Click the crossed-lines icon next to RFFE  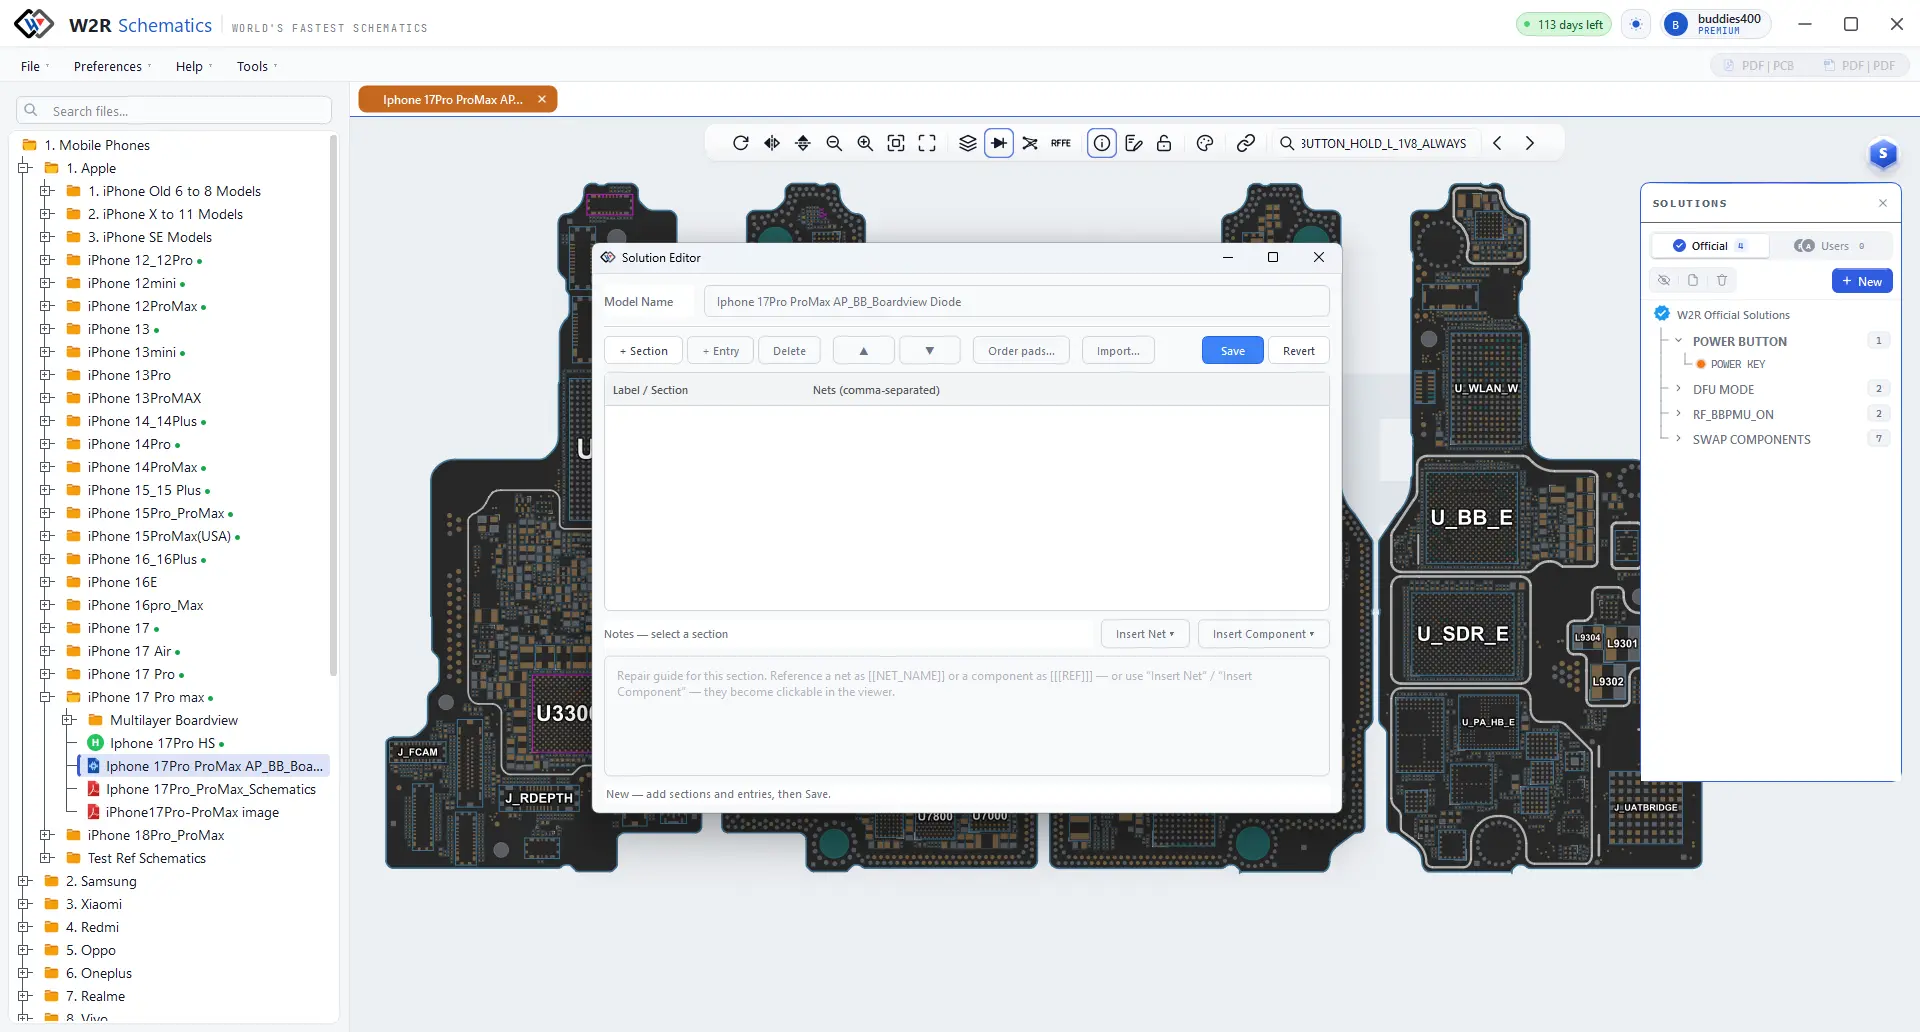point(1030,143)
